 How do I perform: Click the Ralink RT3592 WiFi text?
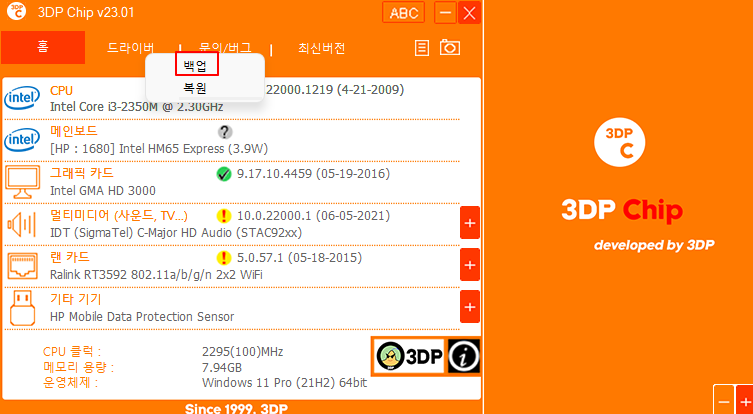point(156,275)
